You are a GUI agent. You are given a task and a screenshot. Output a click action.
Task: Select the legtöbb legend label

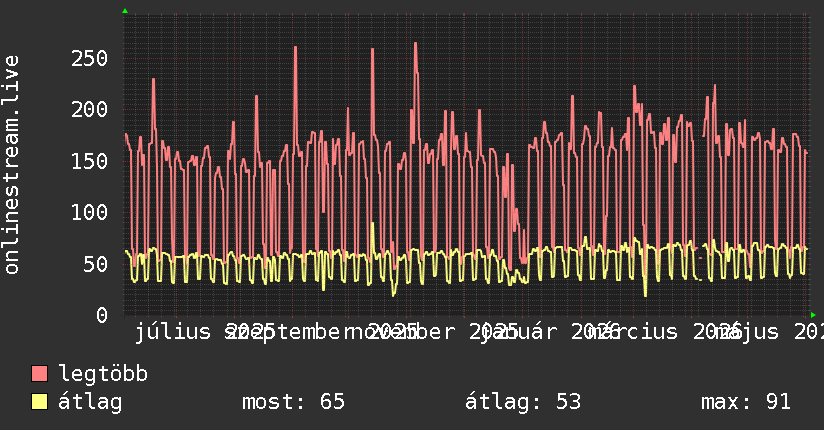[x=103, y=374]
